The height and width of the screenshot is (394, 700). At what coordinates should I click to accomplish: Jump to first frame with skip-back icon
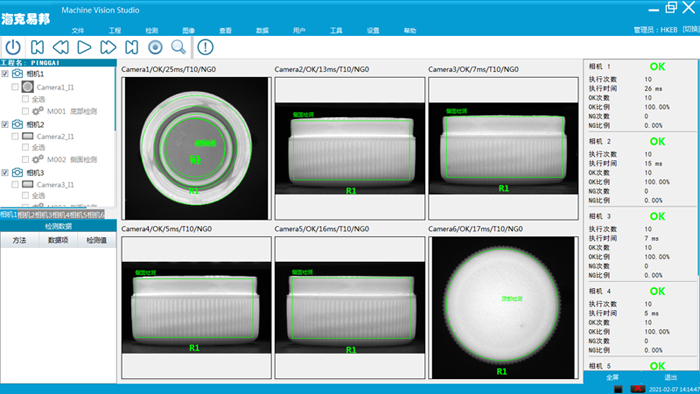pos(37,47)
